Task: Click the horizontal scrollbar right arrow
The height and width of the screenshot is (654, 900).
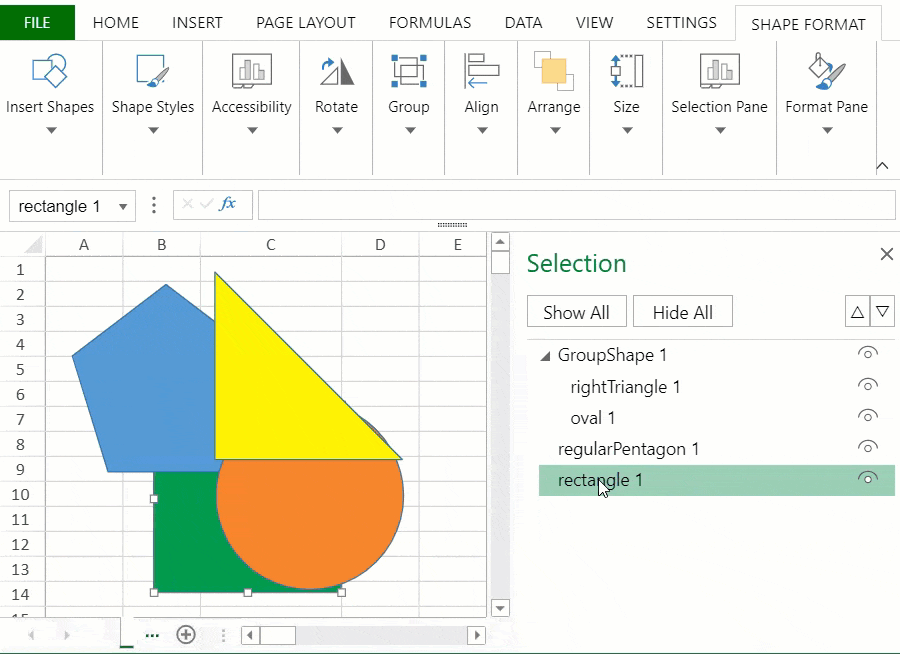Action: coord(476,635)
